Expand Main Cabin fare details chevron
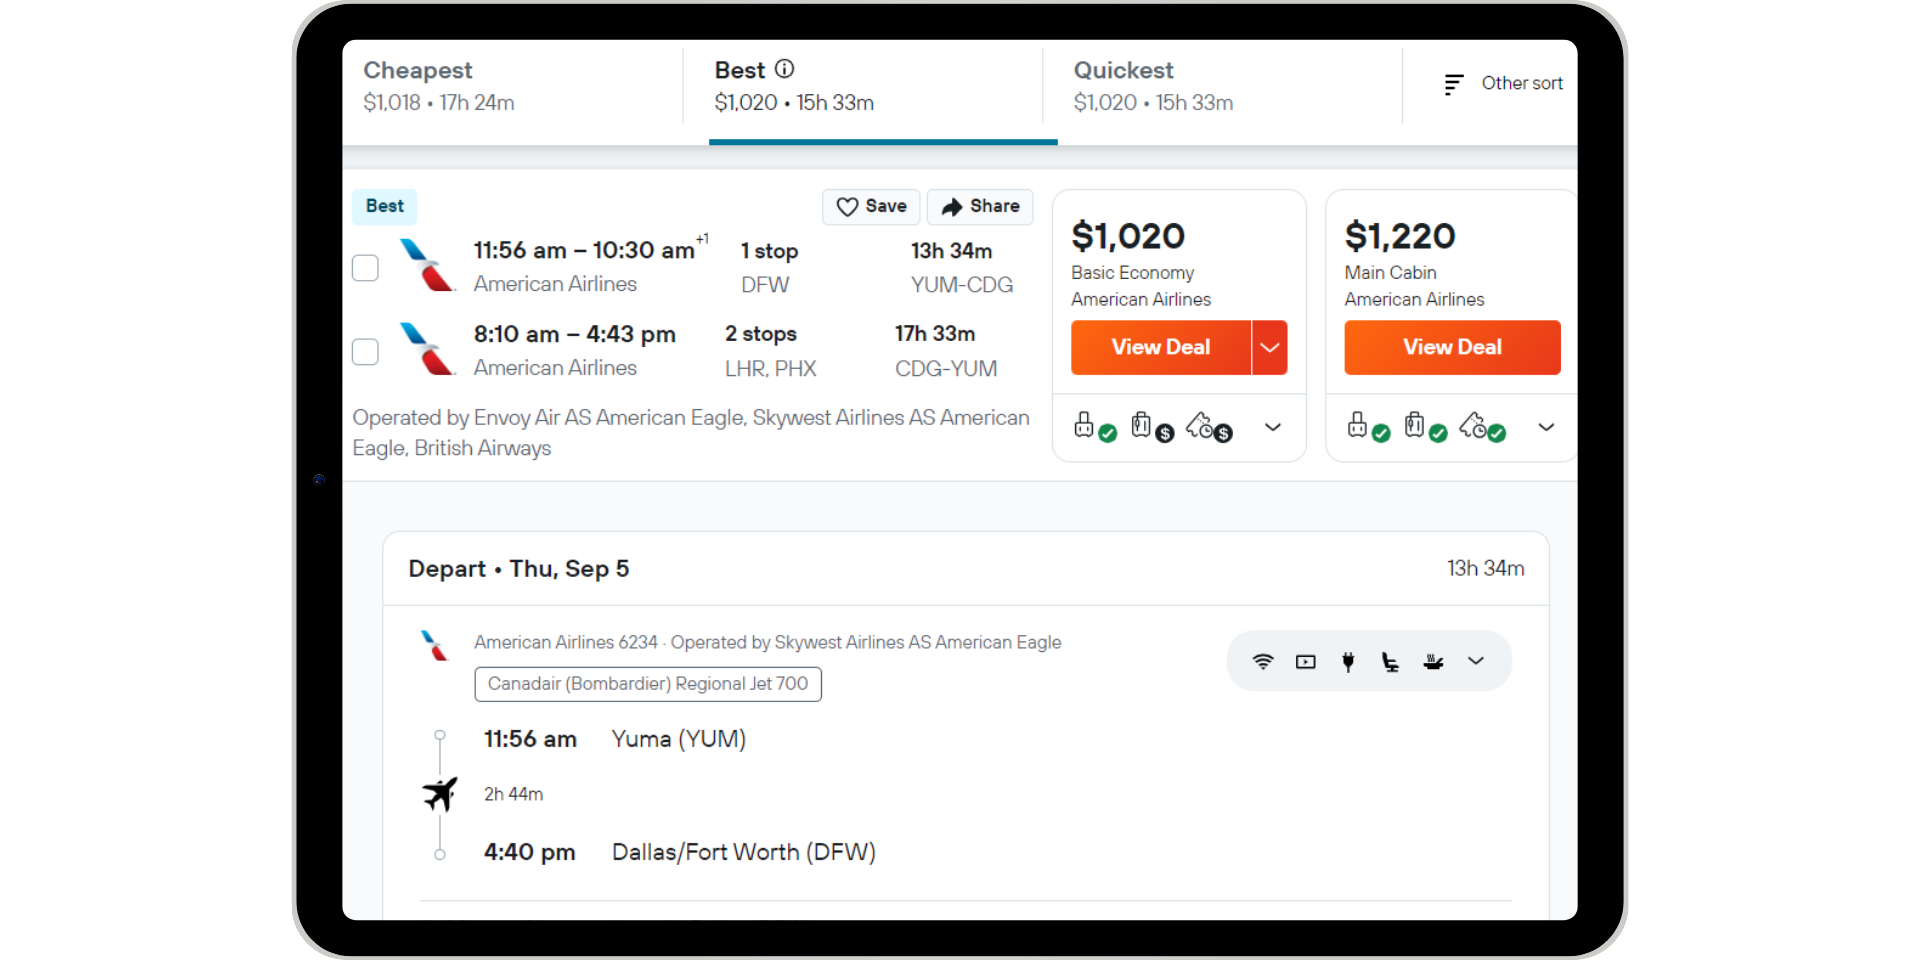Viewport: 1920px width, 960px height. coord(1546,427)
